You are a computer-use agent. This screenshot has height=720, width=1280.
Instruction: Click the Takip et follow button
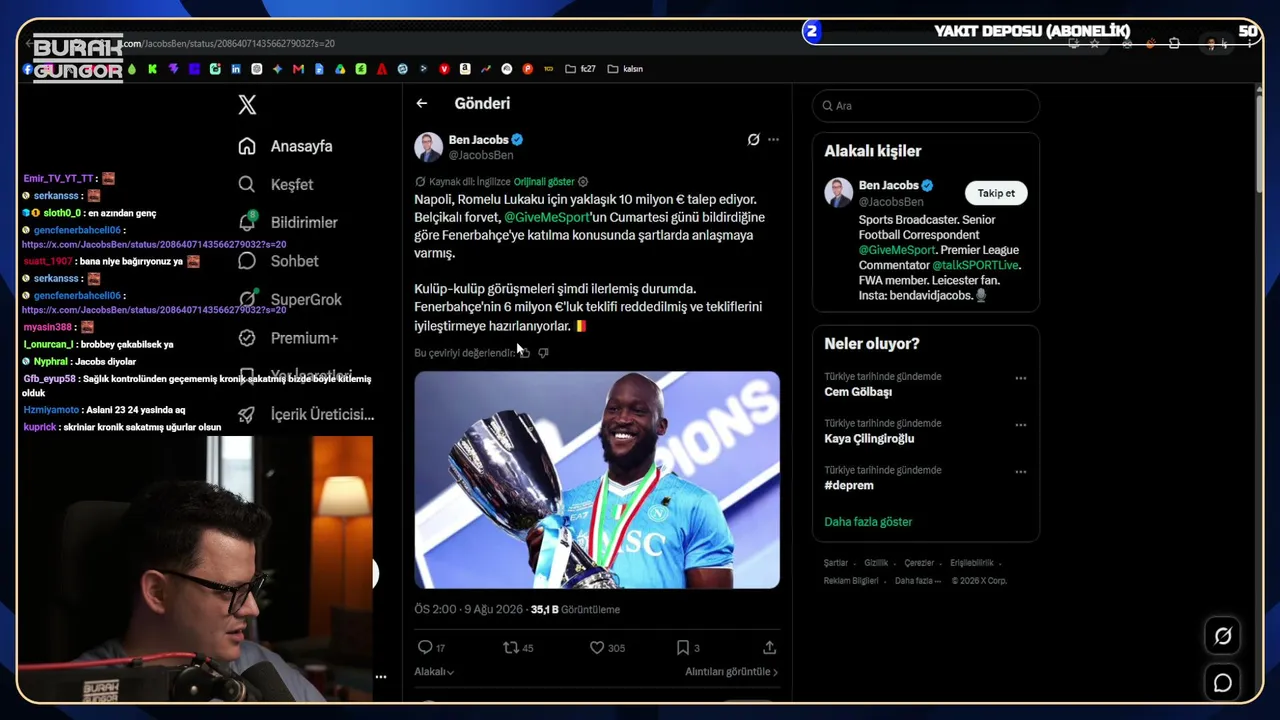click(996, 193)
